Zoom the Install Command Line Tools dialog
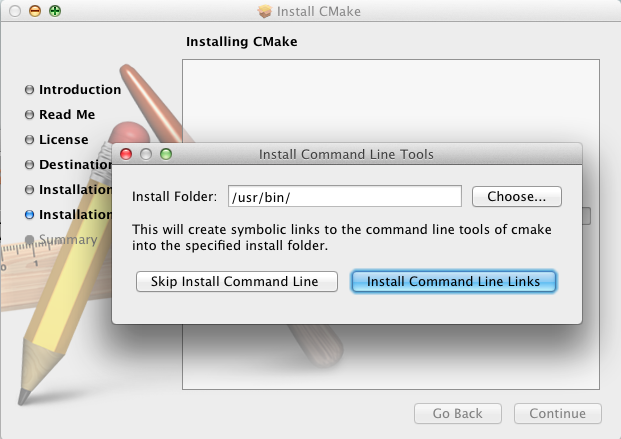The height and width of the screenshot is (439, 621). click(x=166, y=155)
